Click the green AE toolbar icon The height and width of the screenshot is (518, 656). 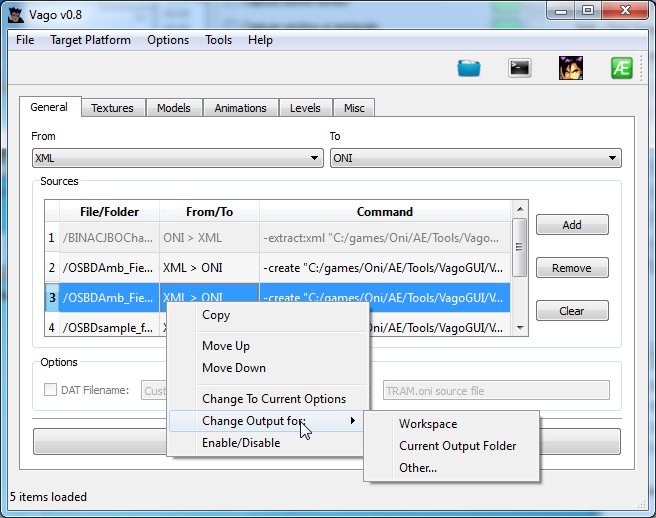pyautogui.click(x=622, y=68)
